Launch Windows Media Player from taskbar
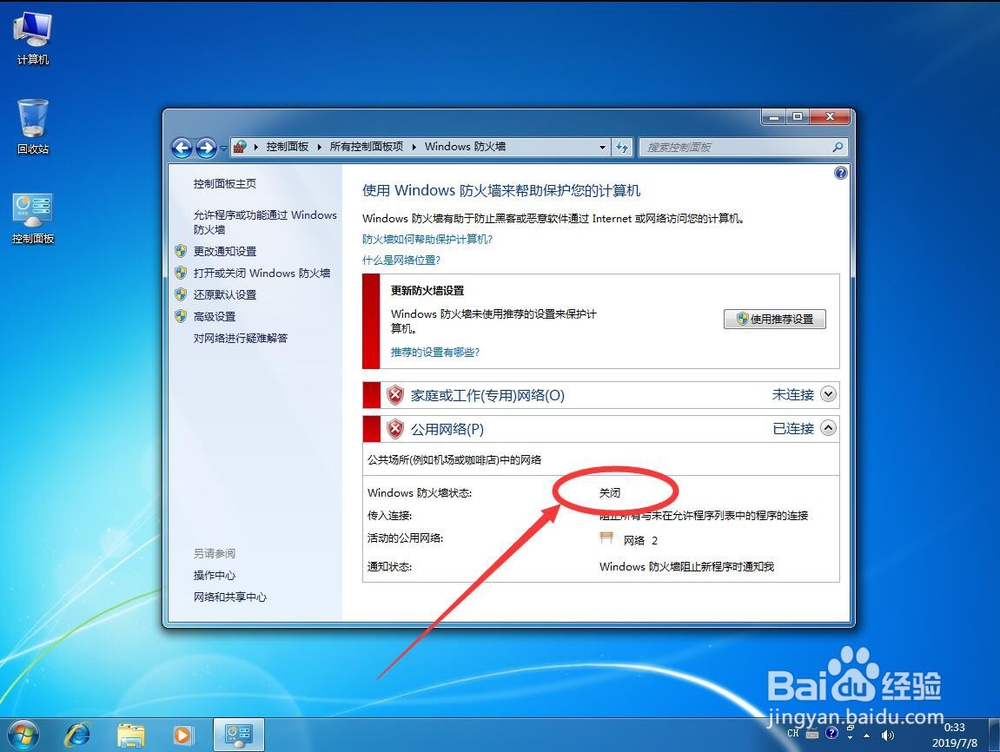Viewport: 1000px width, 752px height. [x=182, y=735]
